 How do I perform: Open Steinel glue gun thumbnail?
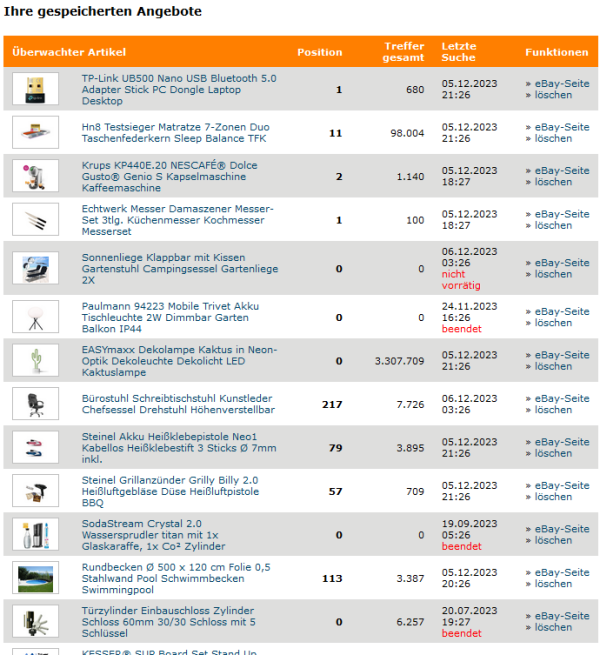[36, 447]
